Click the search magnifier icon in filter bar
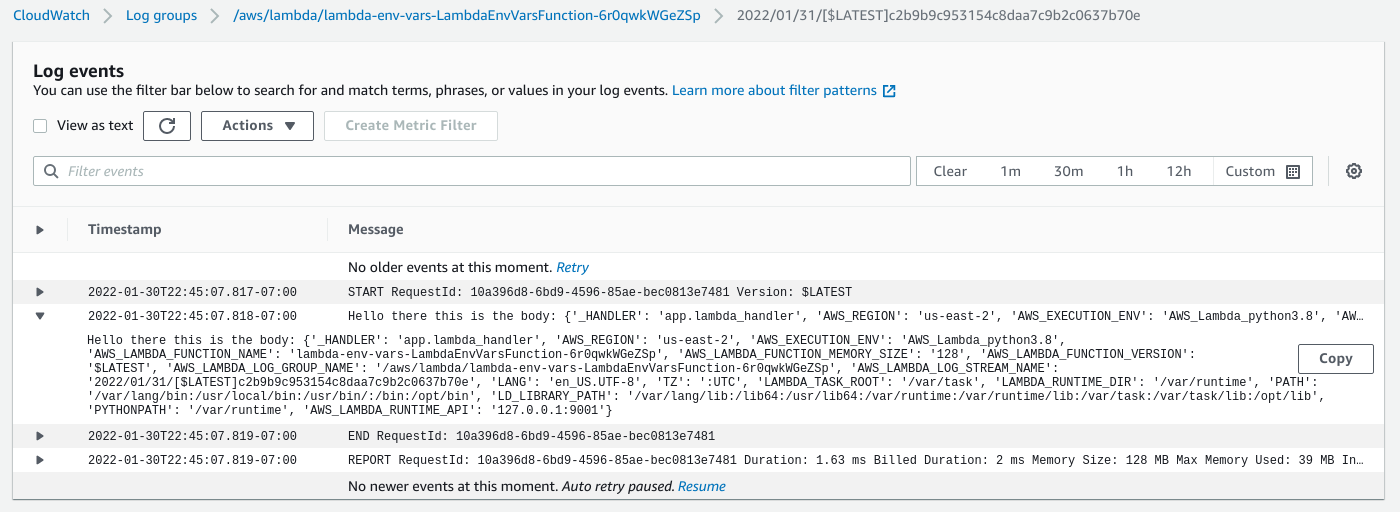Image resolution: width=1400 pixels, height=512 pixels. click(51, 171)
